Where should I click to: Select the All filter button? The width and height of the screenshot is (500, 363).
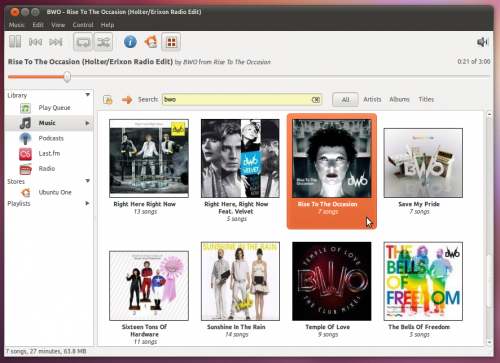point(345,99)
